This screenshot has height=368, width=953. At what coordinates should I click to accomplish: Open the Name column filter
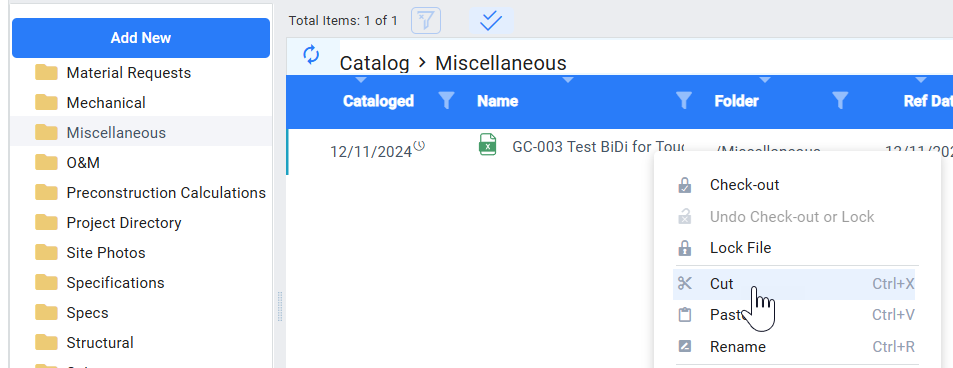click(x=684, y=101)
